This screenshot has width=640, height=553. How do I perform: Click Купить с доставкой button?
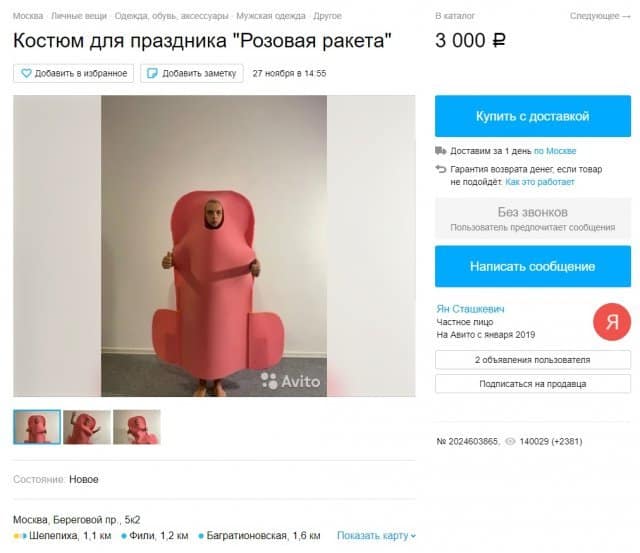[x=533, y=116]
